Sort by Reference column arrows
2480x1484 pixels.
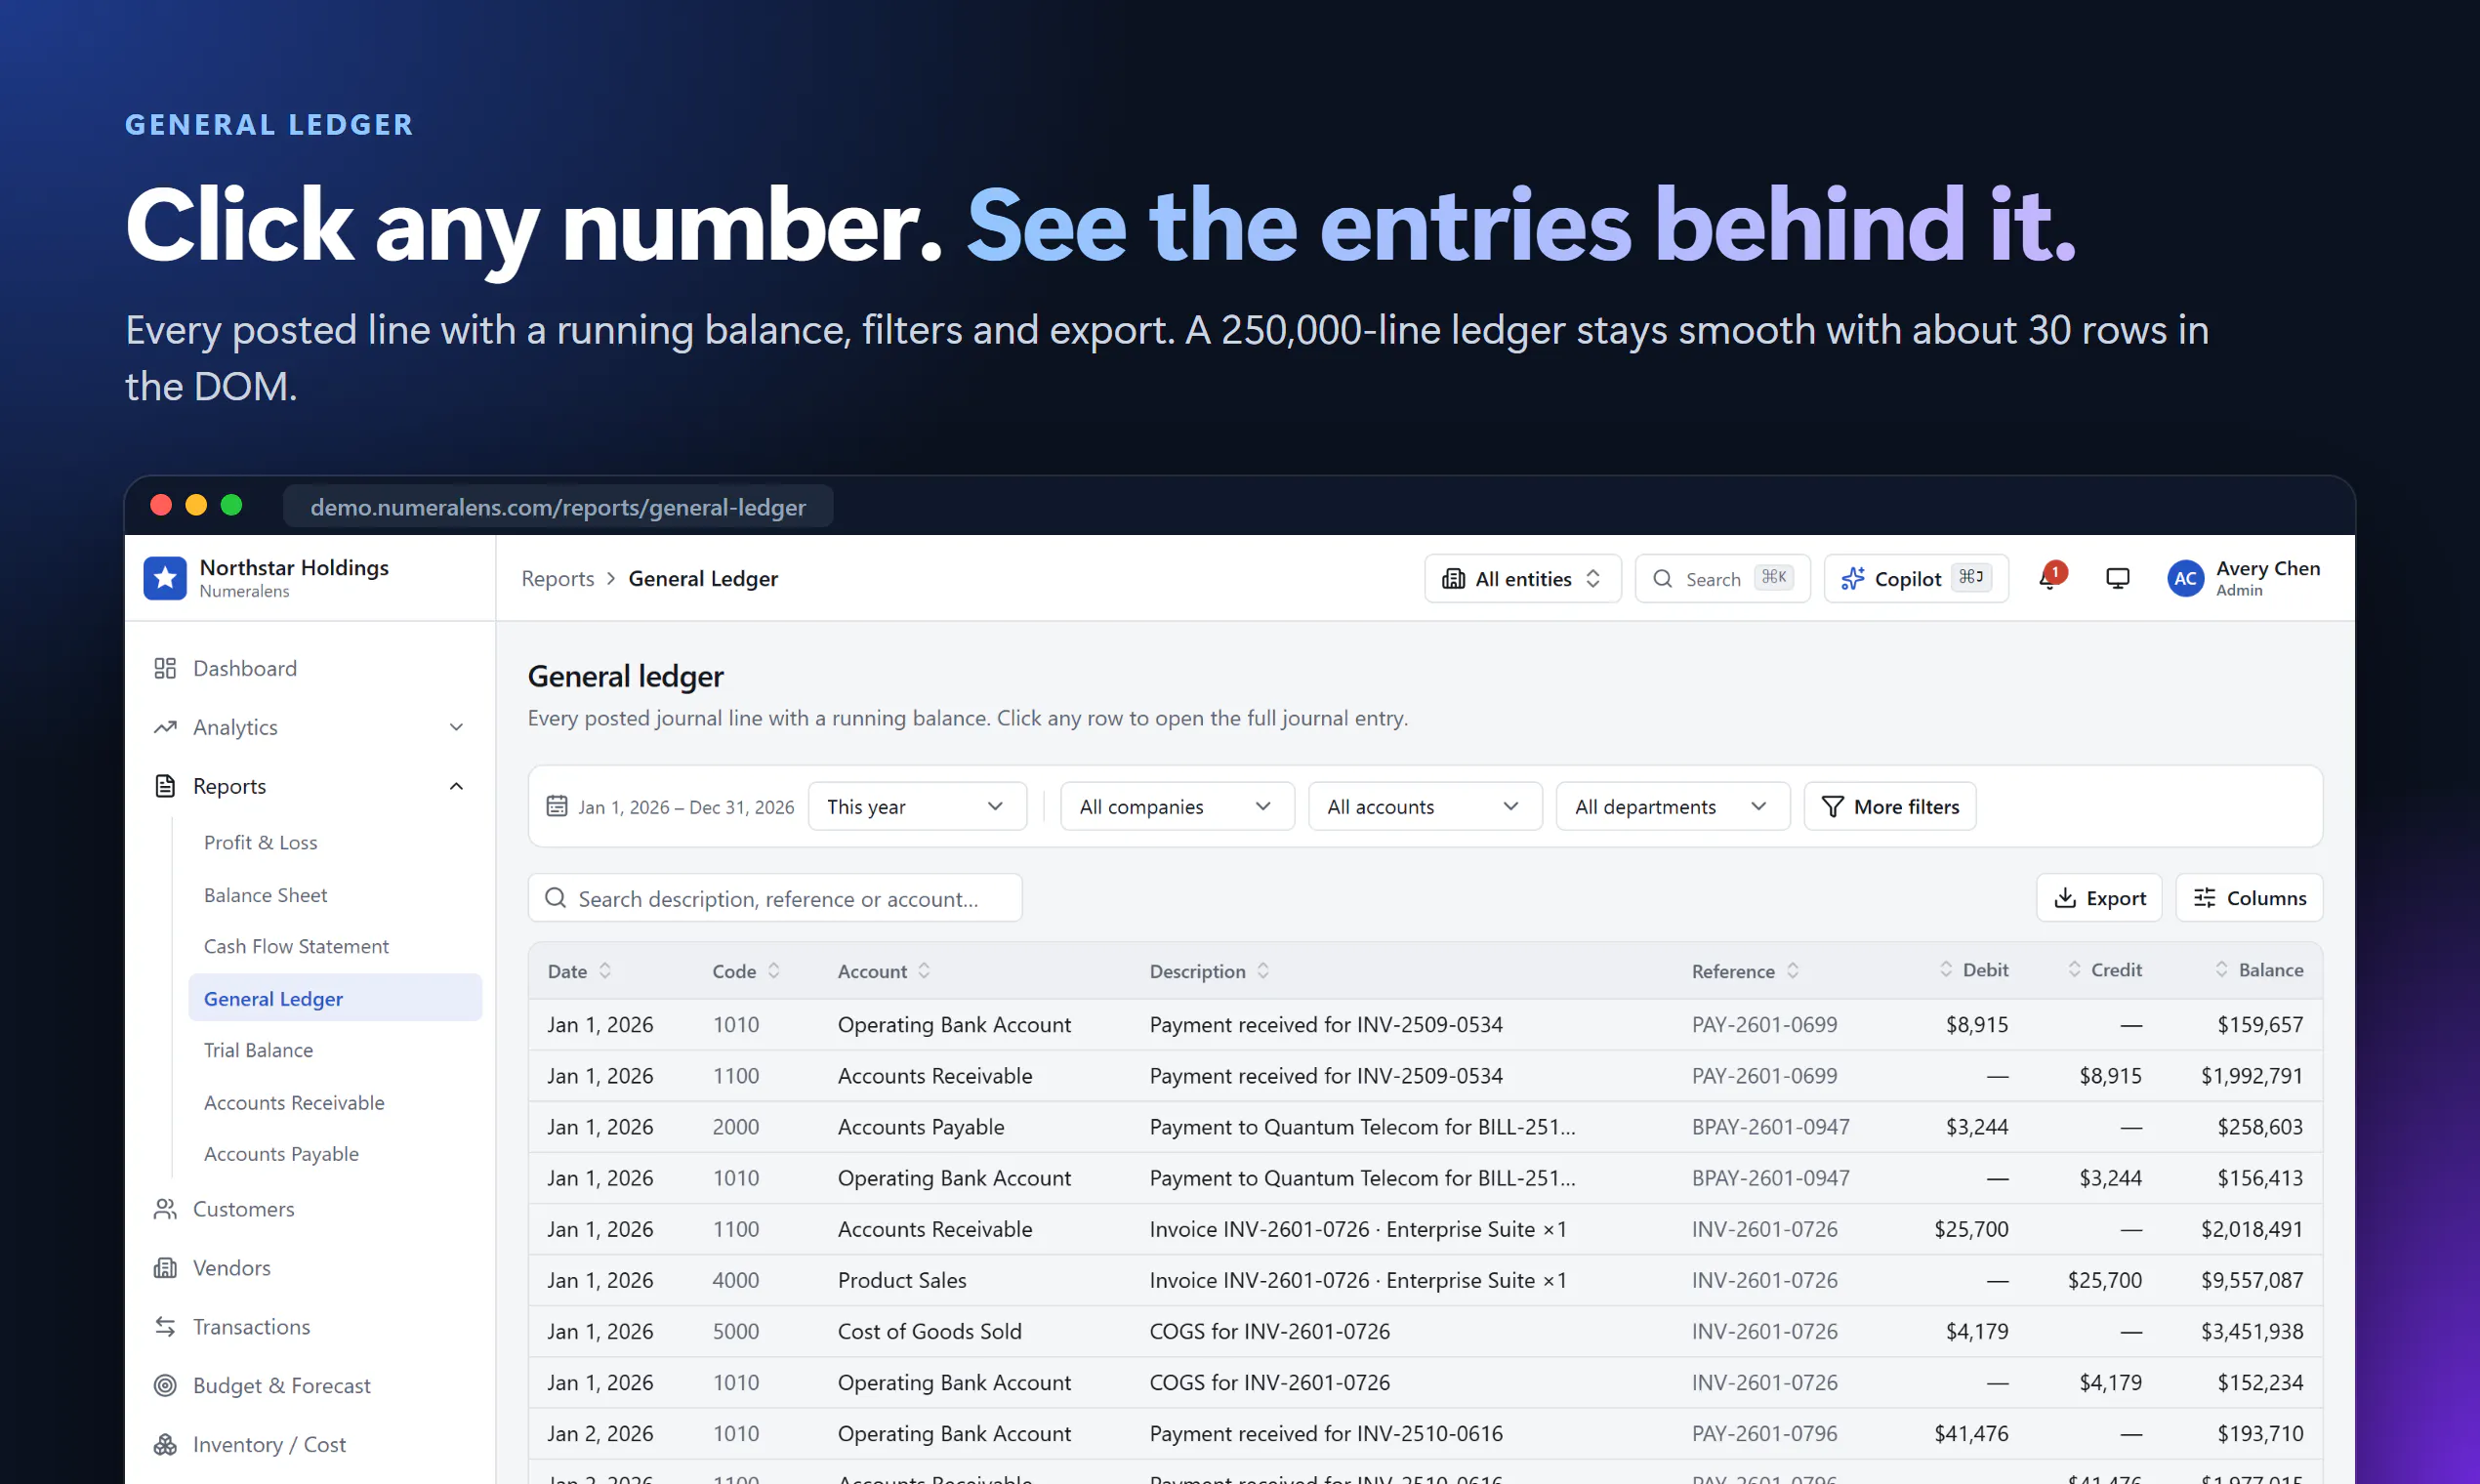coord(1793,971)
